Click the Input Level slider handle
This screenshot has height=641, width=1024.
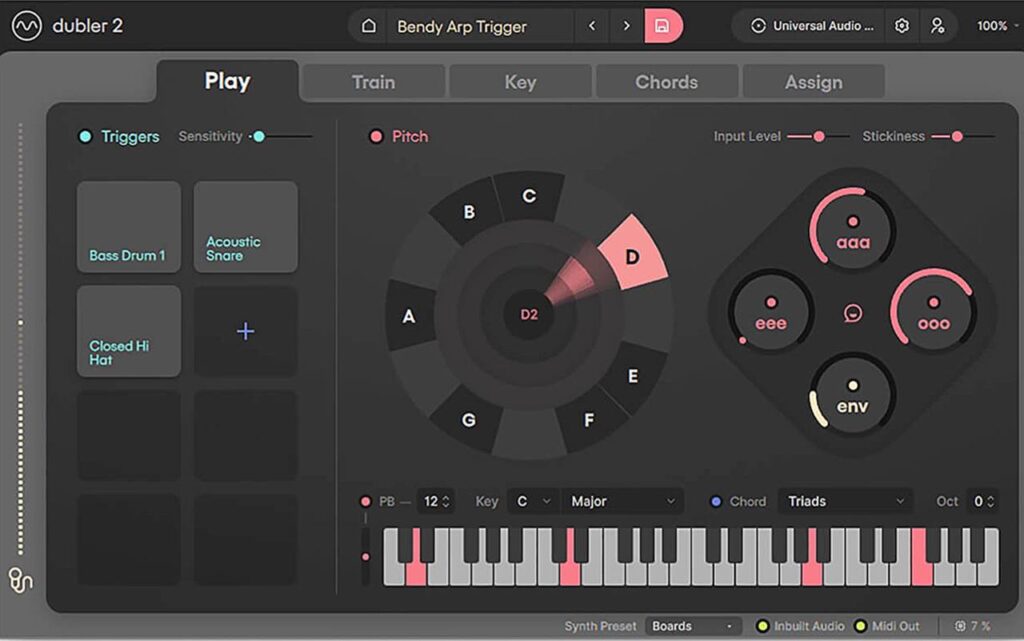[818, 136]
